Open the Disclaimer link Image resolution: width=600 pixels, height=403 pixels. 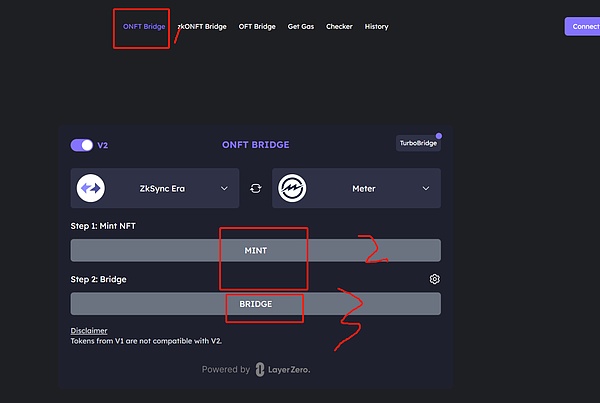pyautogui.click(x=89, y=330)
